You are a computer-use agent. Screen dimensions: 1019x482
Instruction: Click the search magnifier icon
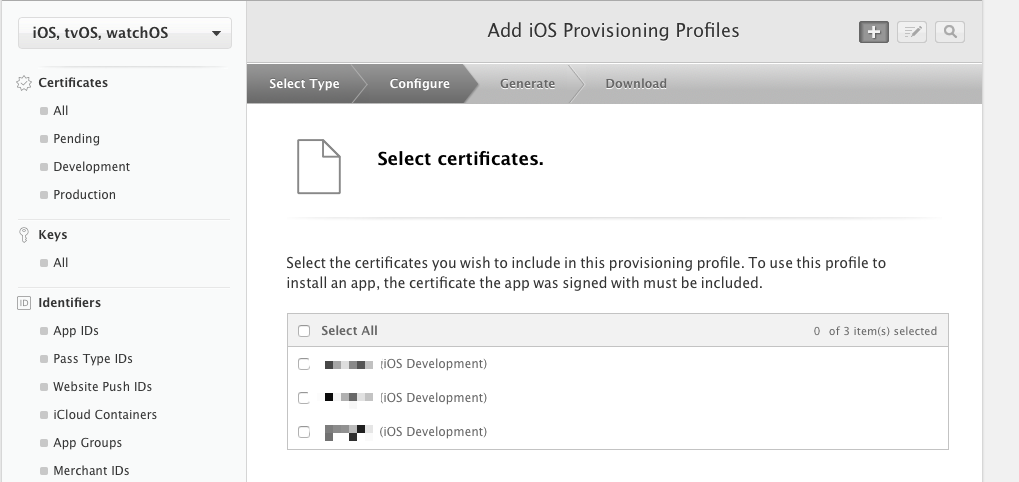pos(949,32)
